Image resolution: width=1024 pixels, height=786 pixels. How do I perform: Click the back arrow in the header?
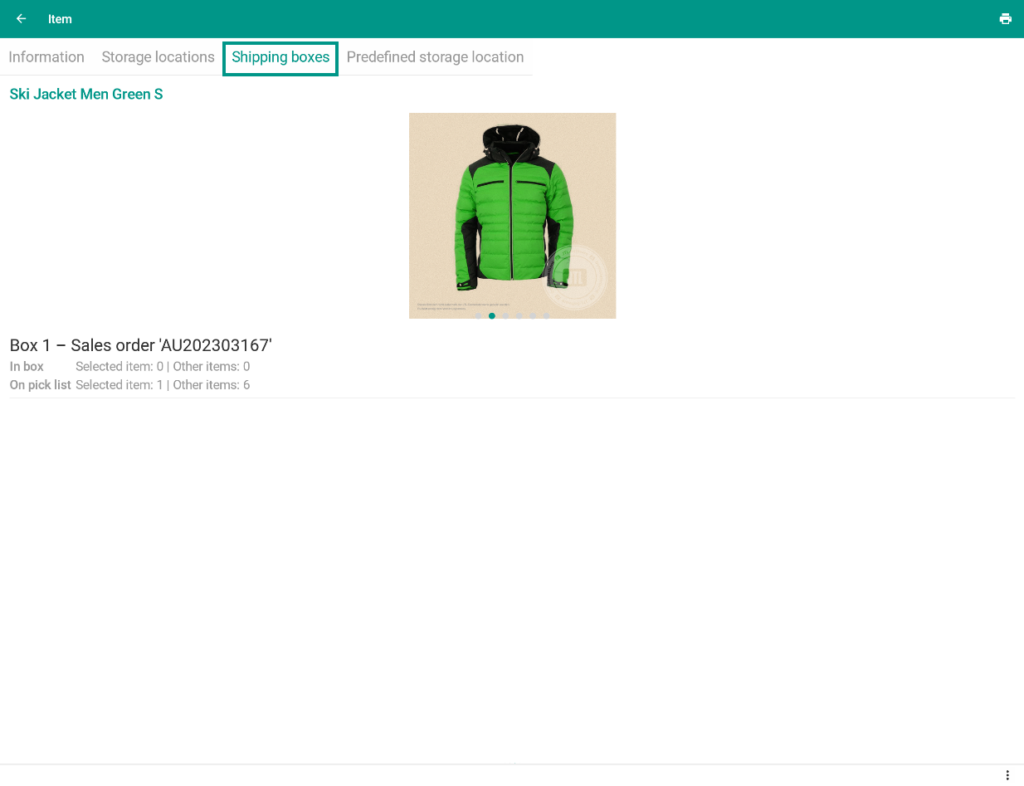21,19
